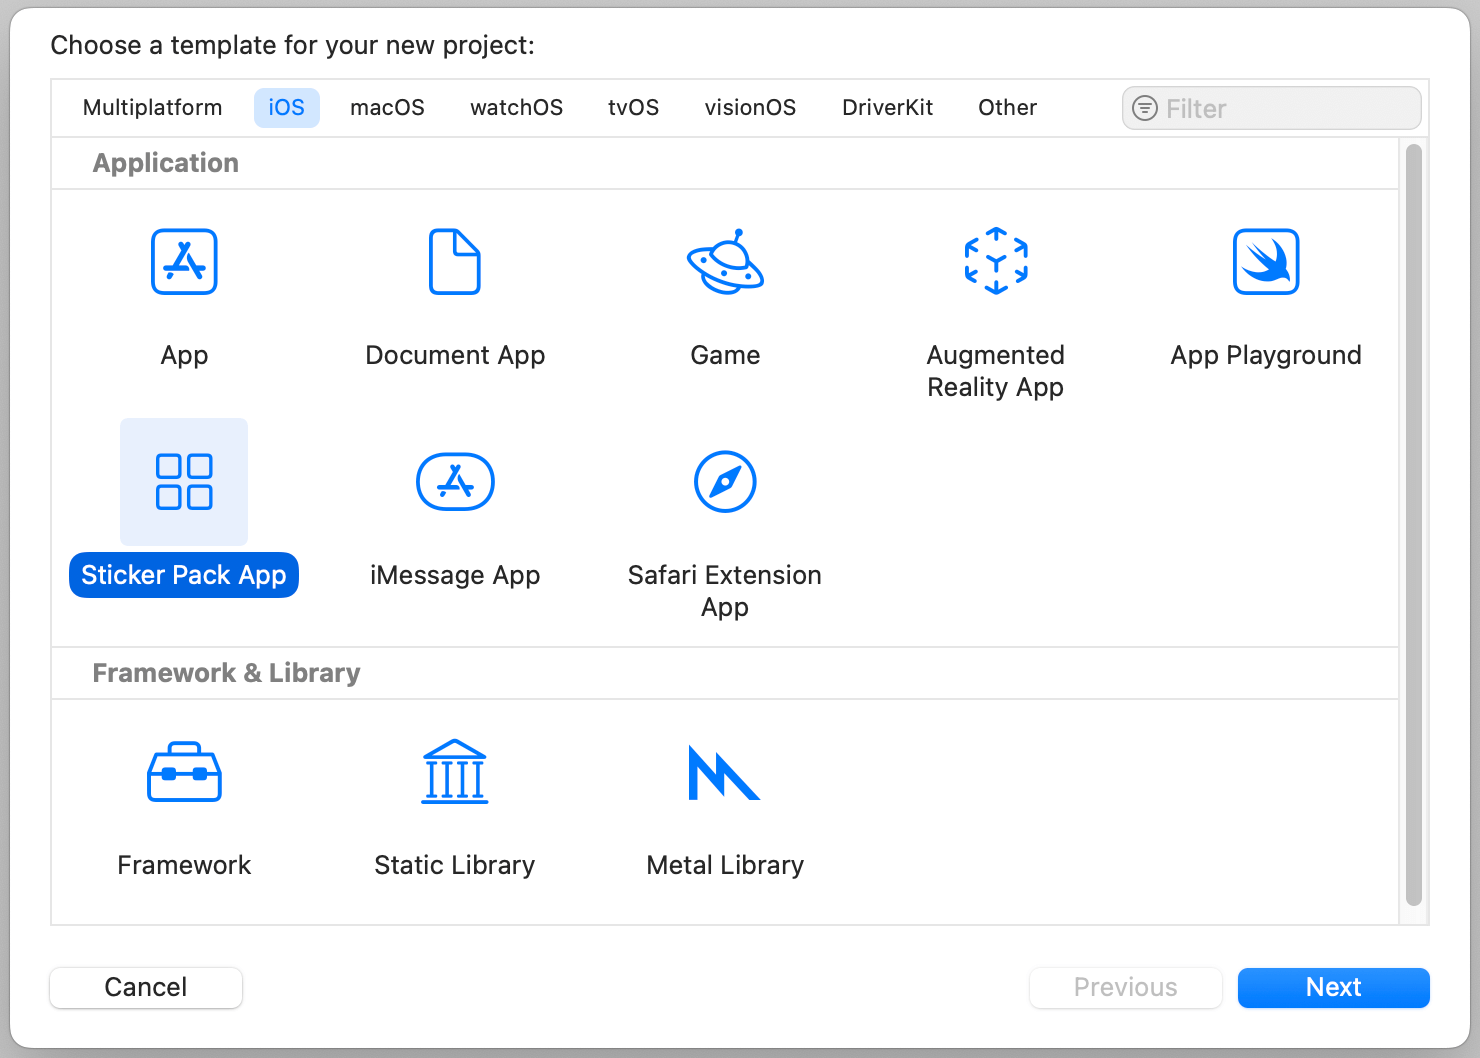Choose the Document App template
This screenshot has width=1480, height=1058.
[455, 262]
